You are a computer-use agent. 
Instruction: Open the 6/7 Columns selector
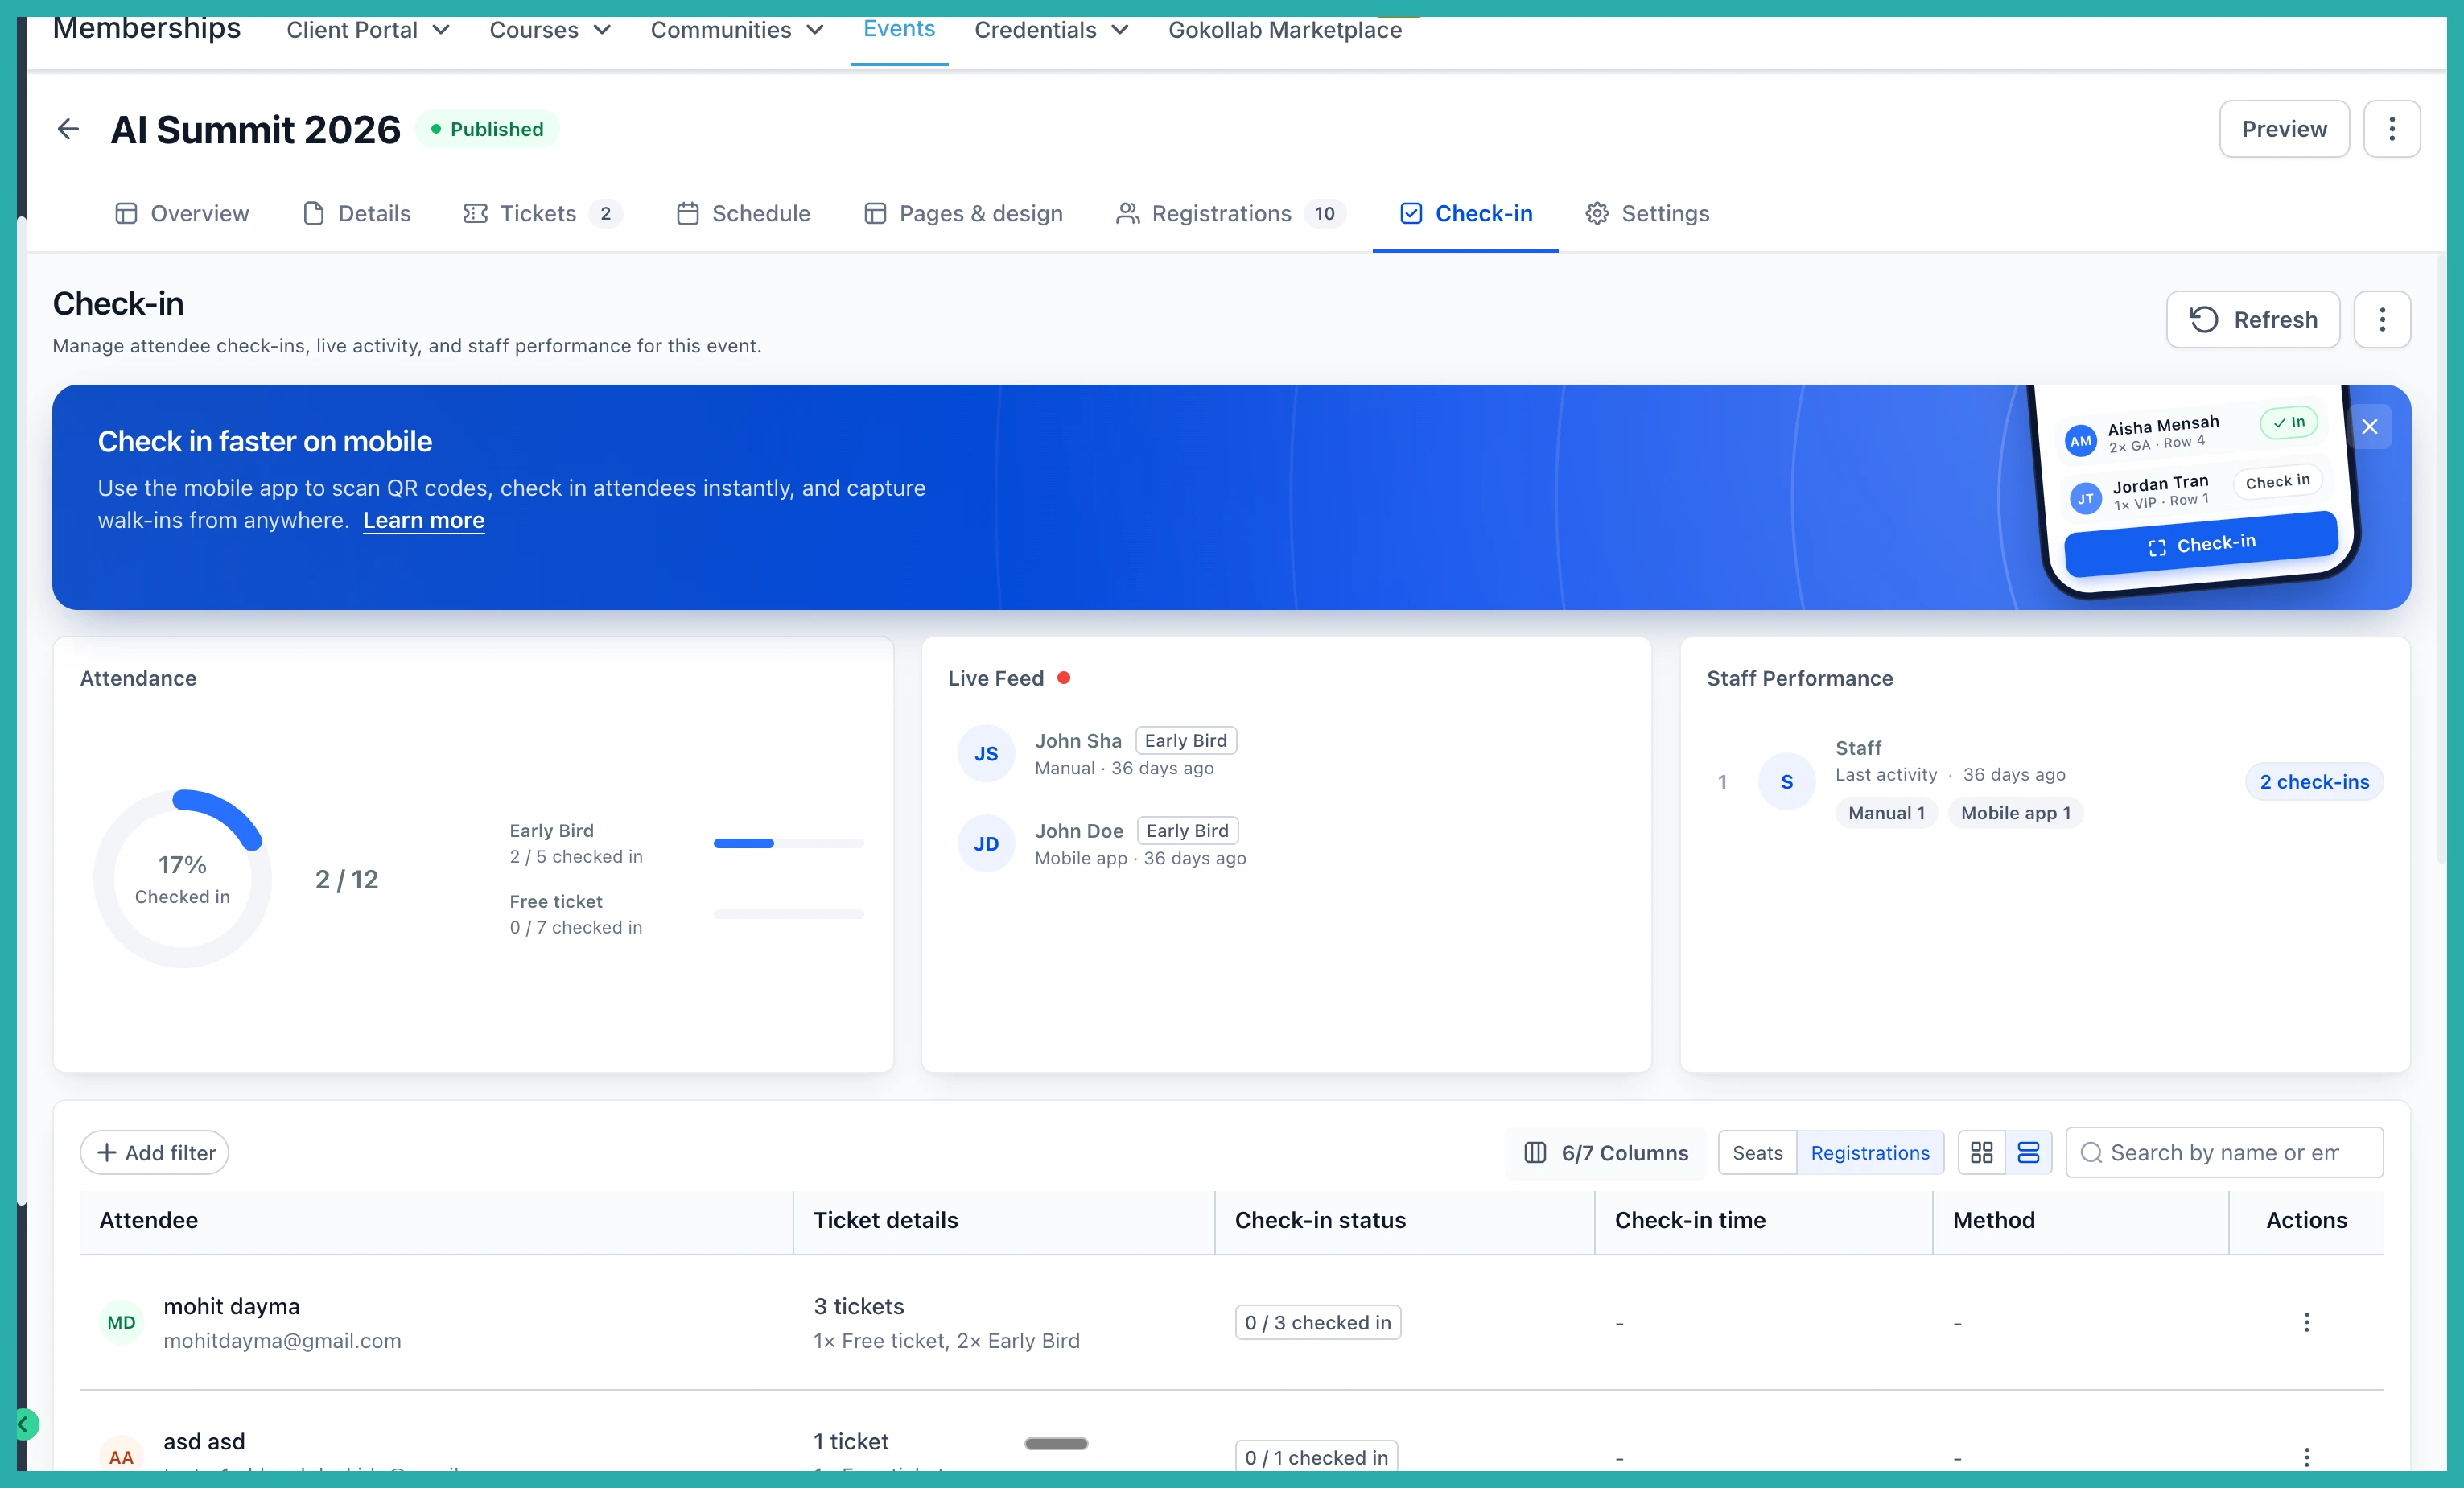point(1605,1153)
